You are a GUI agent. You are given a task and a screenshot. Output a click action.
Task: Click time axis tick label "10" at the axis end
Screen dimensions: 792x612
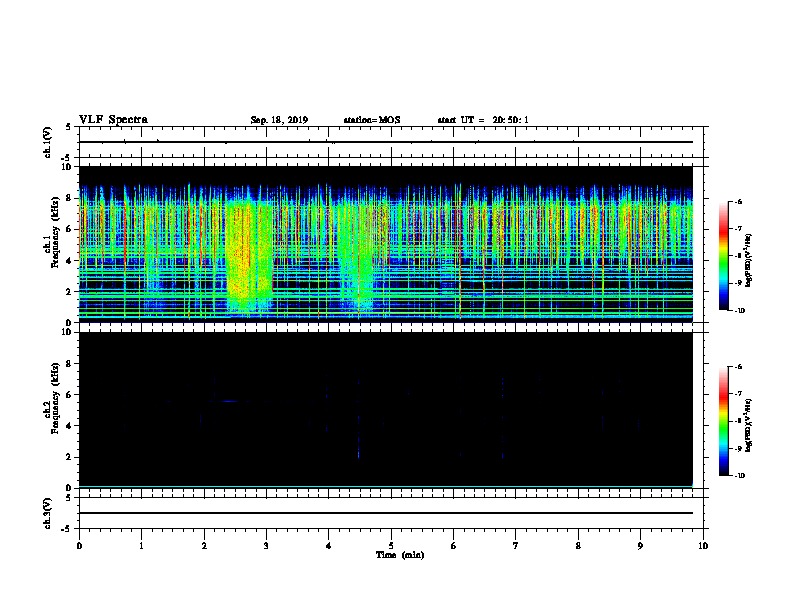[x=703, y=546]
